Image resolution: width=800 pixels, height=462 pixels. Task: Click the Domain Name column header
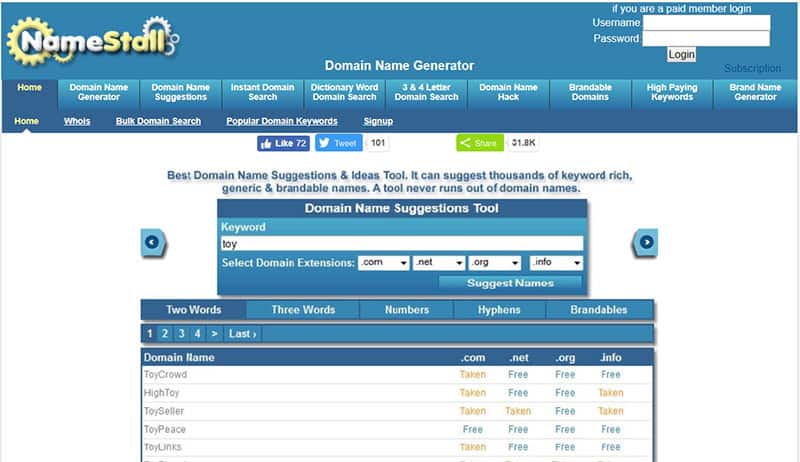(179, 358)
